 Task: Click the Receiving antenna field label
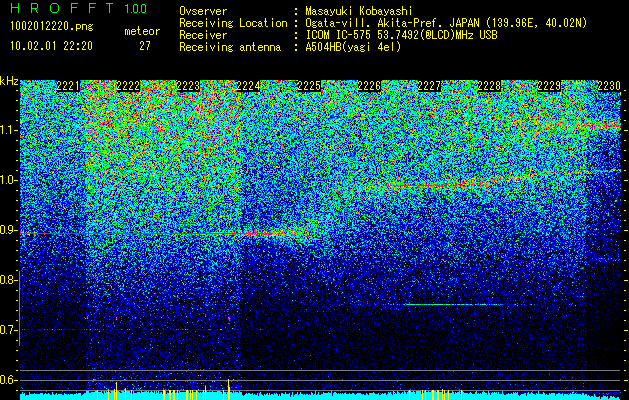pyautogui.click(x=230, y=47)
